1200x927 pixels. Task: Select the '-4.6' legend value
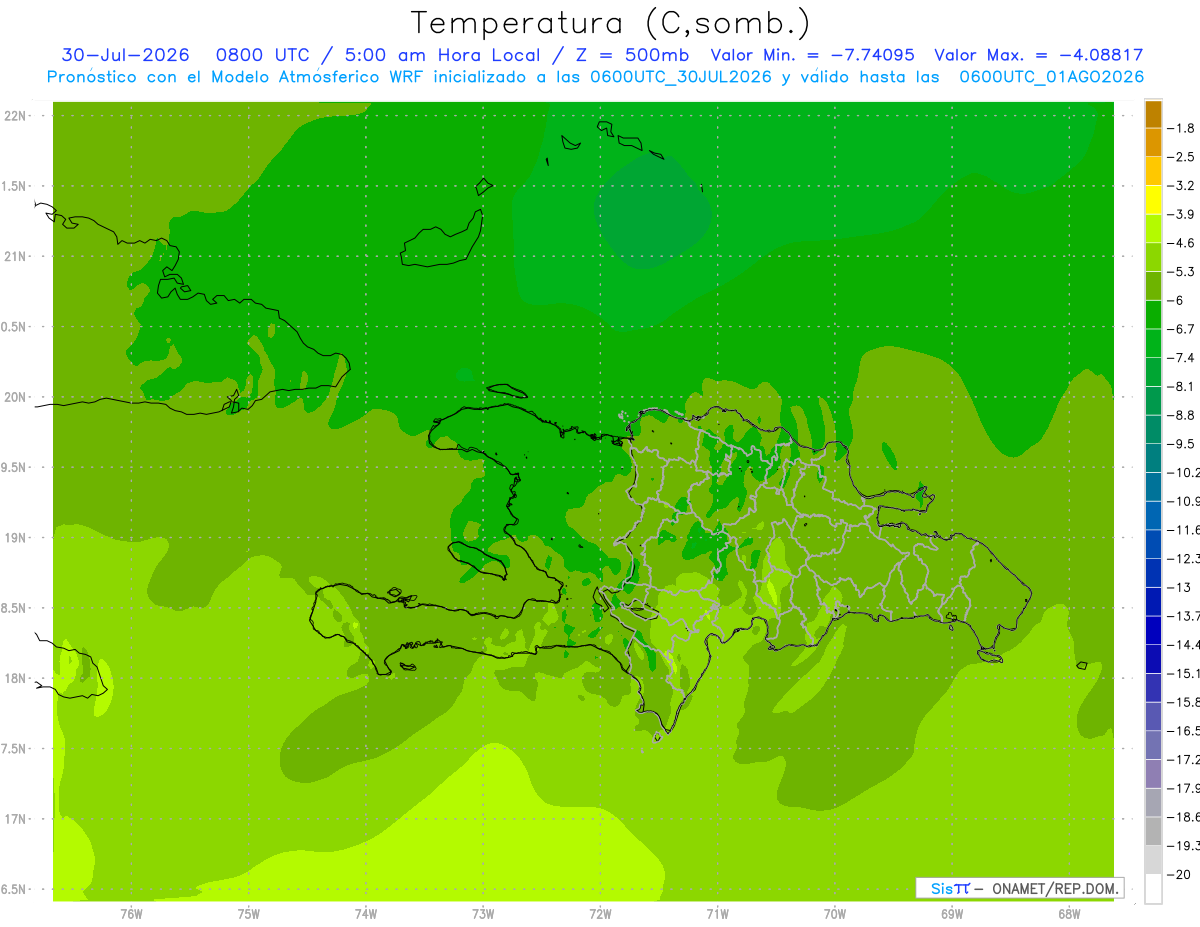coord(1181,243)
